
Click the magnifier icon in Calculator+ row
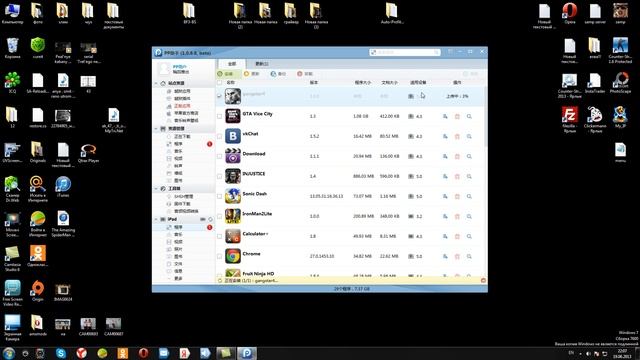[x=469, y=236]
